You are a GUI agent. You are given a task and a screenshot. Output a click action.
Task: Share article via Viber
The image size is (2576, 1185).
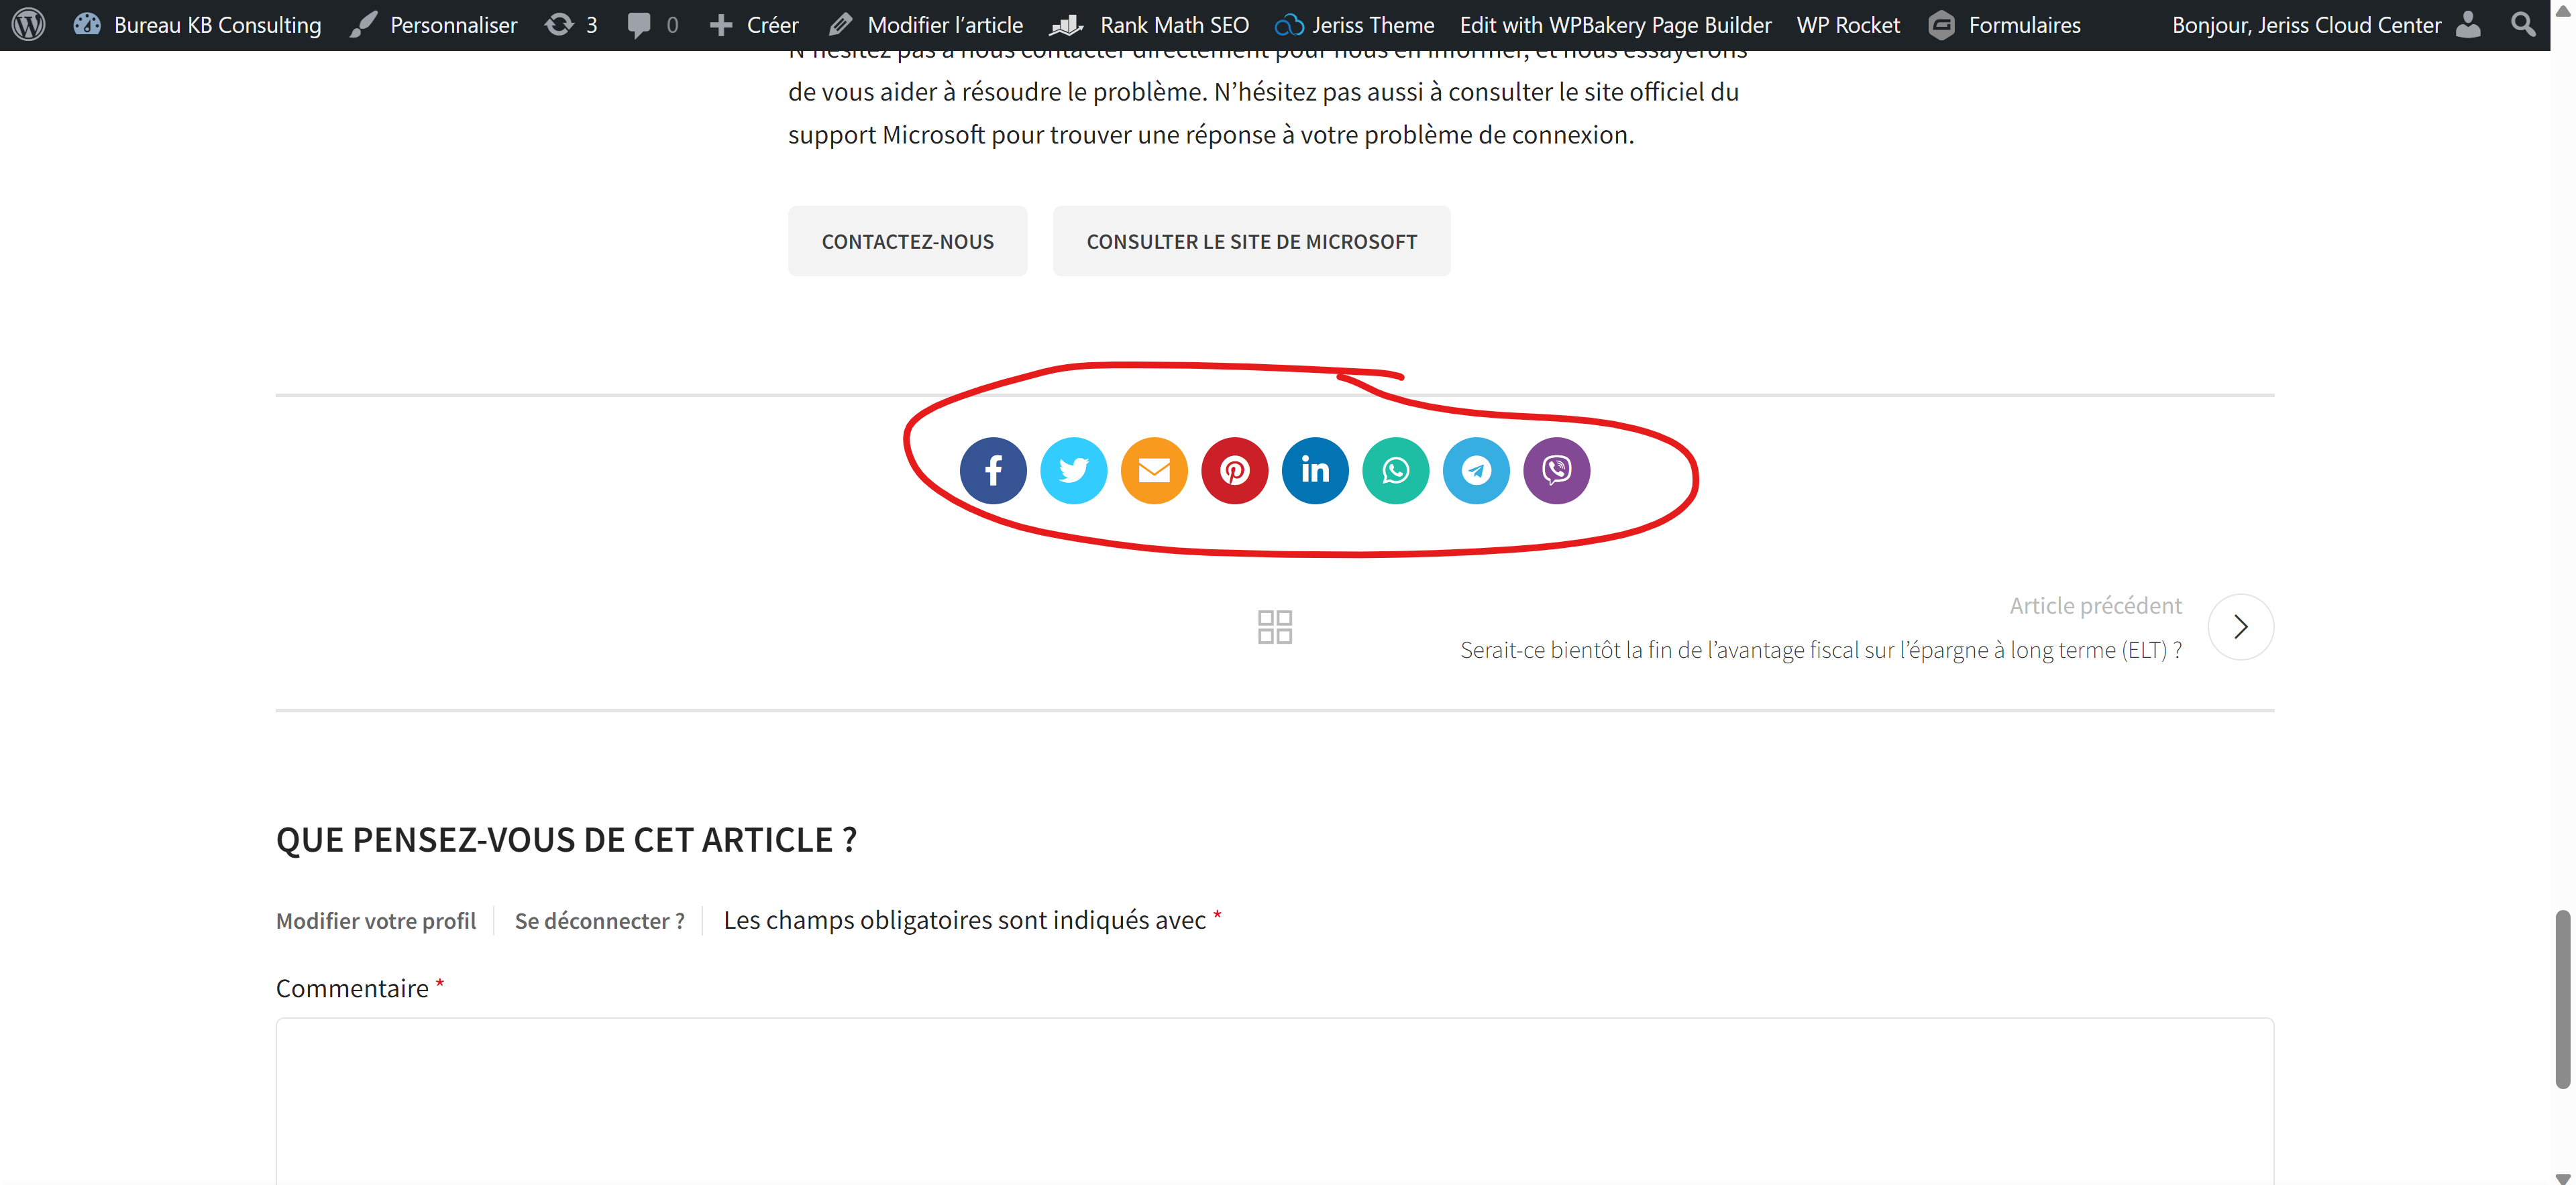(x=1557, y=471)
